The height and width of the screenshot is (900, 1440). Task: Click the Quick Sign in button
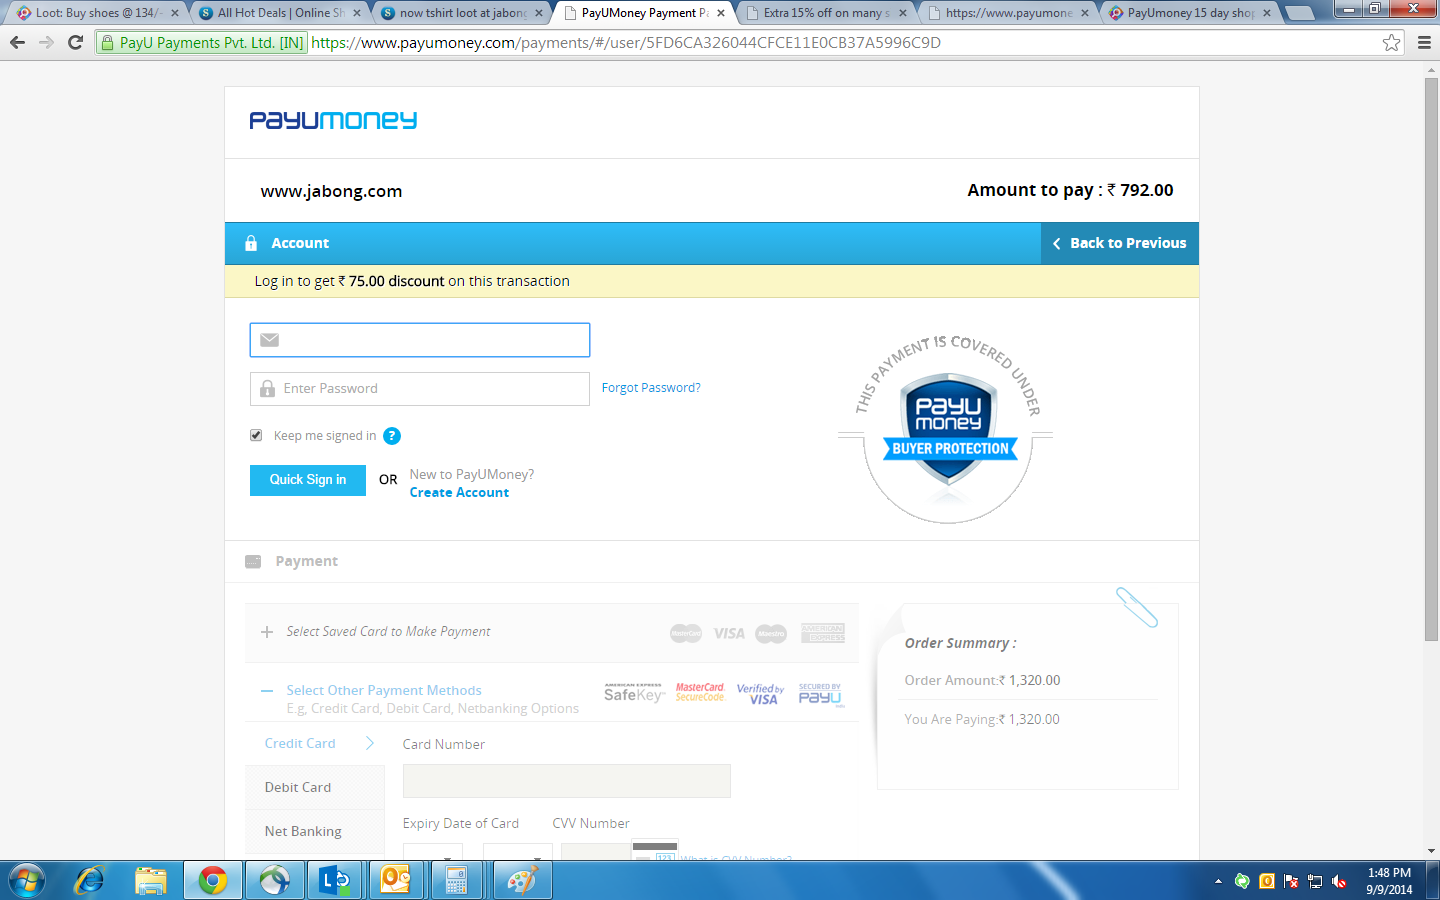tap(308, 480)
